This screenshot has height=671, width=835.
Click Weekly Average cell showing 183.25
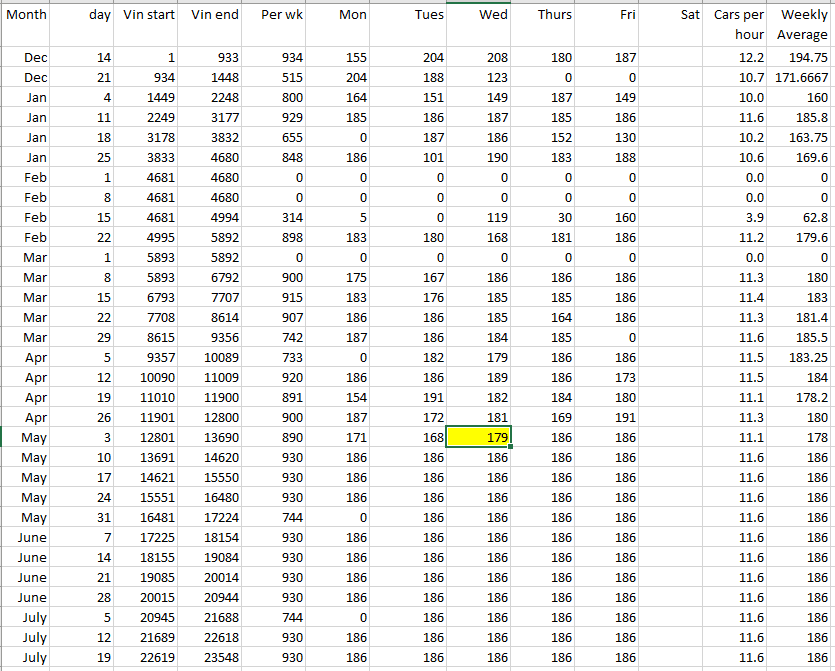point(802,357)
